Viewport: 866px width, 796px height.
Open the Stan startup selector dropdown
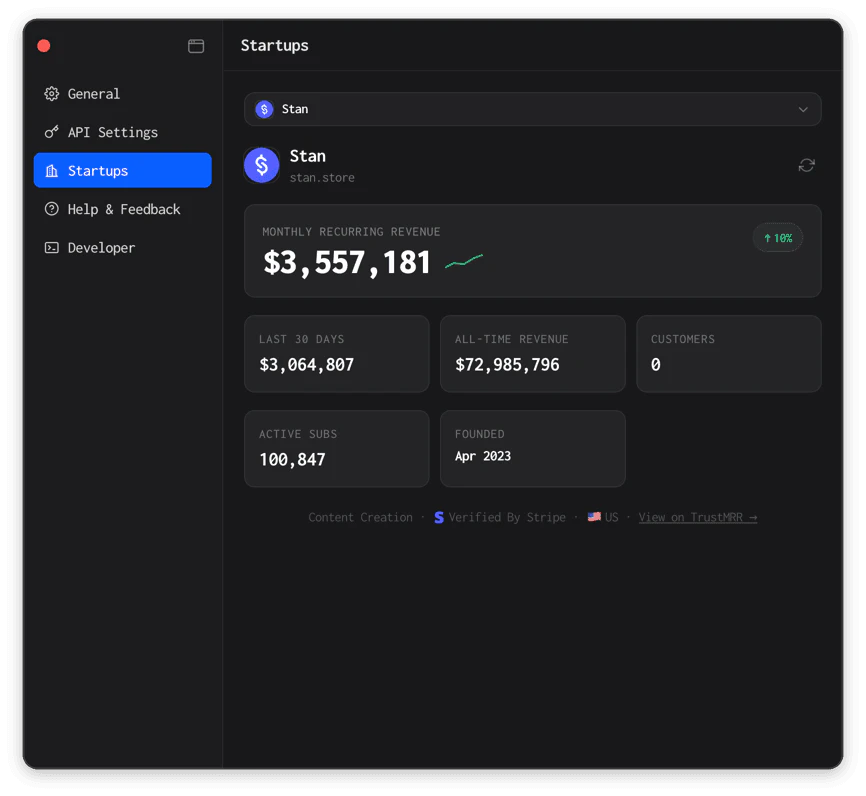[532, 109]
